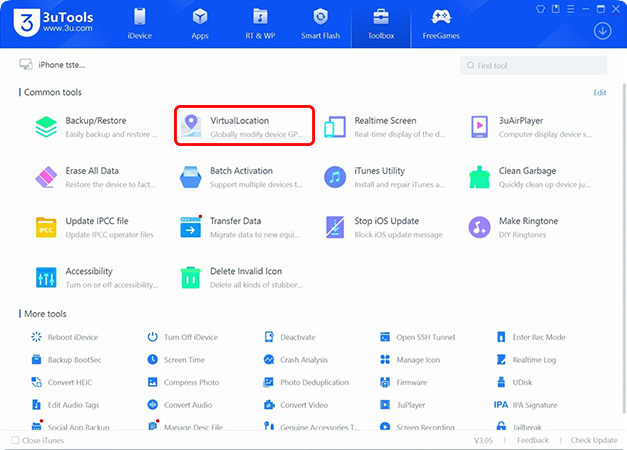
Task: Click the Convert Audio icon
Action: (x=152, y=404)
